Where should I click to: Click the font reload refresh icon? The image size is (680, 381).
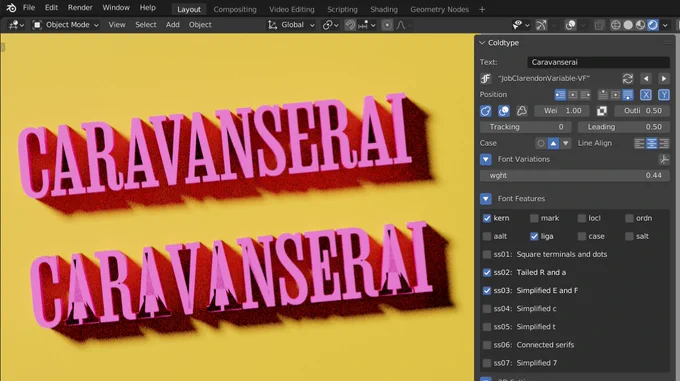628,78
